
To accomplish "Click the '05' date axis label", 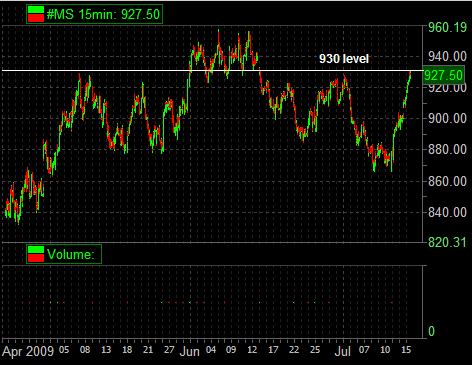I will (x=64, y=350).
